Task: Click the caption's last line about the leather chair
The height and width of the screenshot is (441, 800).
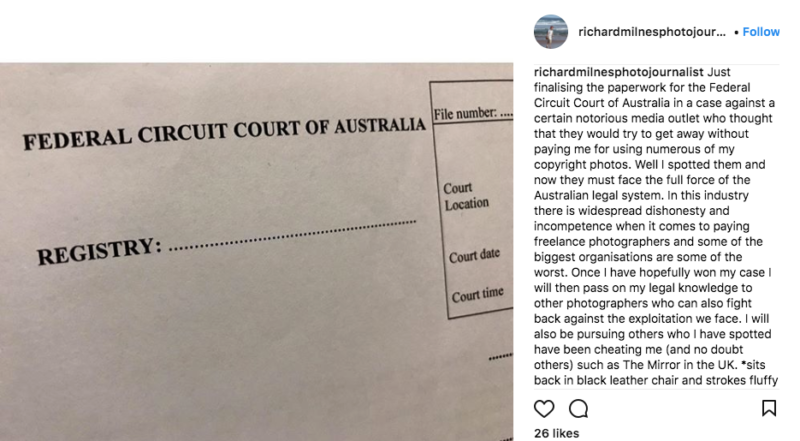Action: point(656,380)
